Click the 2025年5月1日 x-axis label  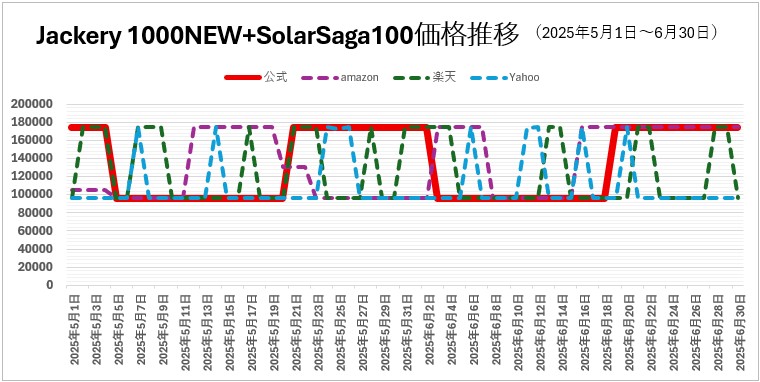coord(75,330)
